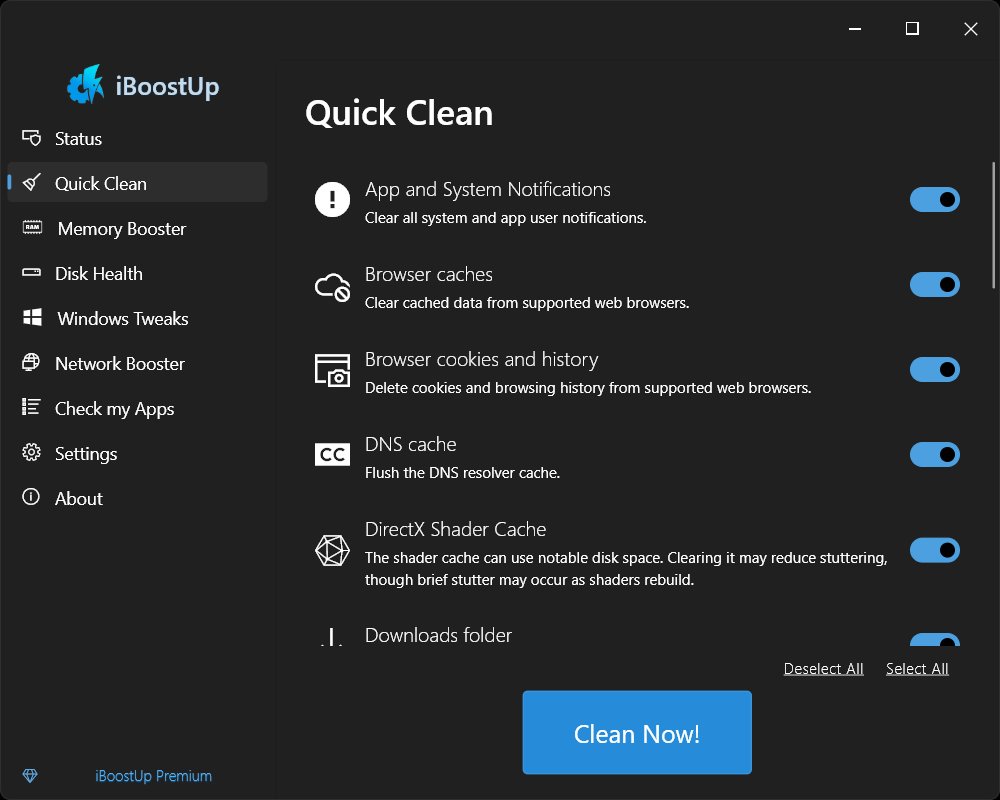This screenshot has width=1000, height=800.
Task: Click the vertical scrollbar thumb
Action: click(x=993, y=225)
